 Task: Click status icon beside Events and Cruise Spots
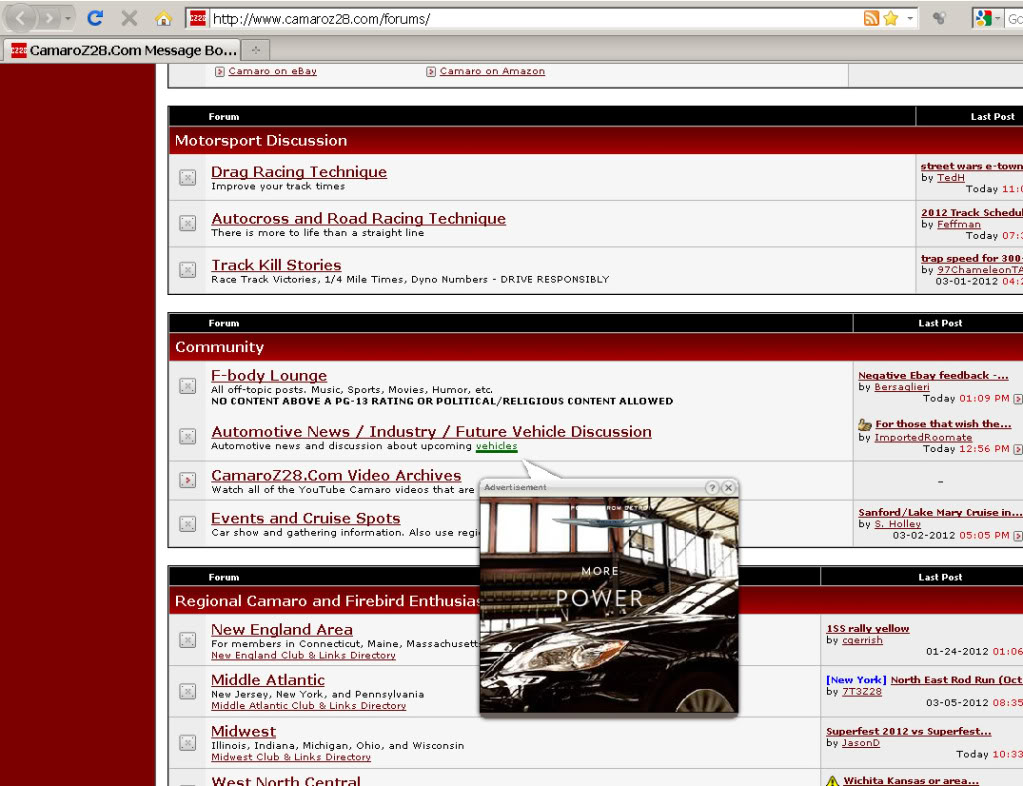(187, 524)
